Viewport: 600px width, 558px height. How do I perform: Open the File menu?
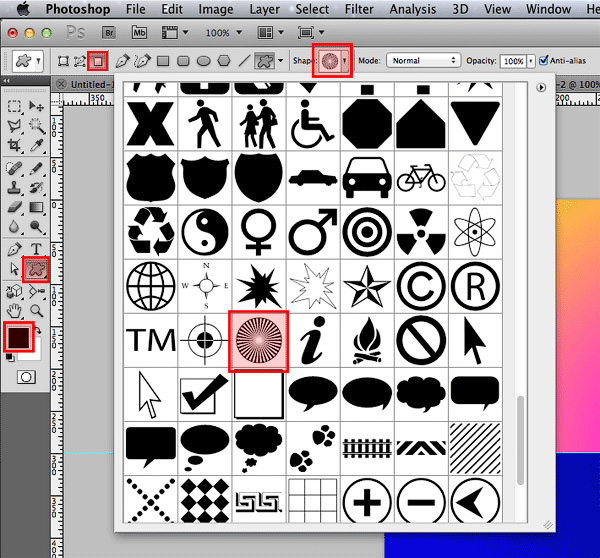tap(135, 9)
